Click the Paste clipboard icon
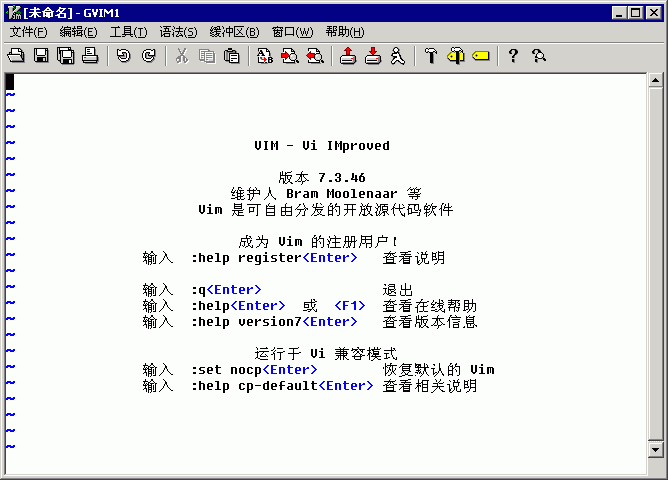The height and width of the screenshot is (480, 668). click(x=232, y=56)
